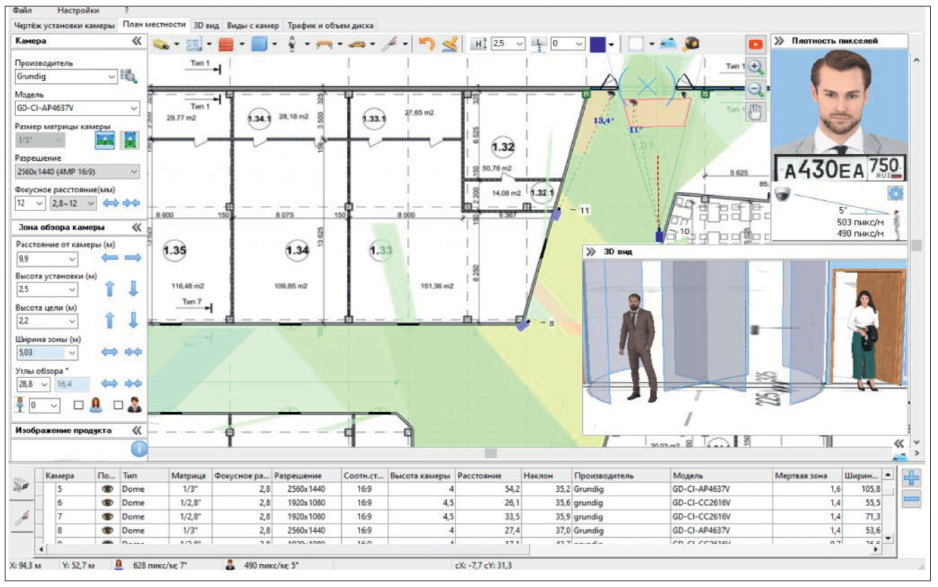
Task: Switch to Виды с камер tab
Action: [253, 26]
